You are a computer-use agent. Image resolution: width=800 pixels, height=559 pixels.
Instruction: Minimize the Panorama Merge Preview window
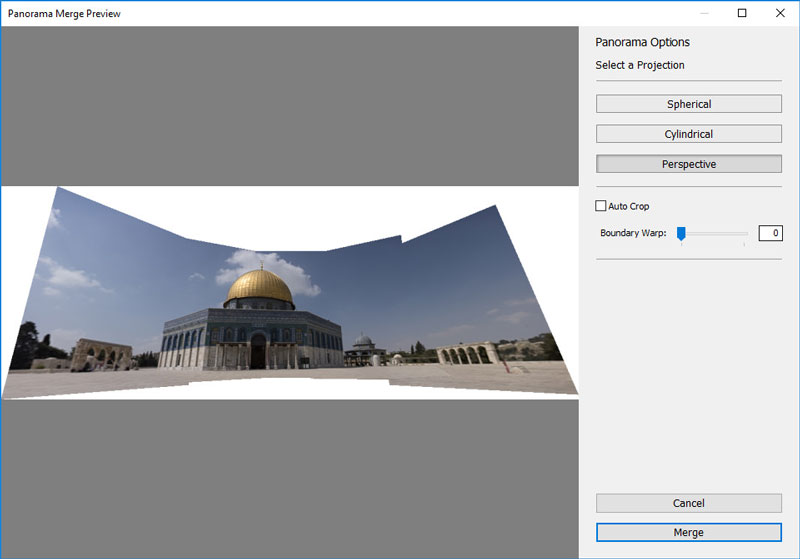pos(705,13)
